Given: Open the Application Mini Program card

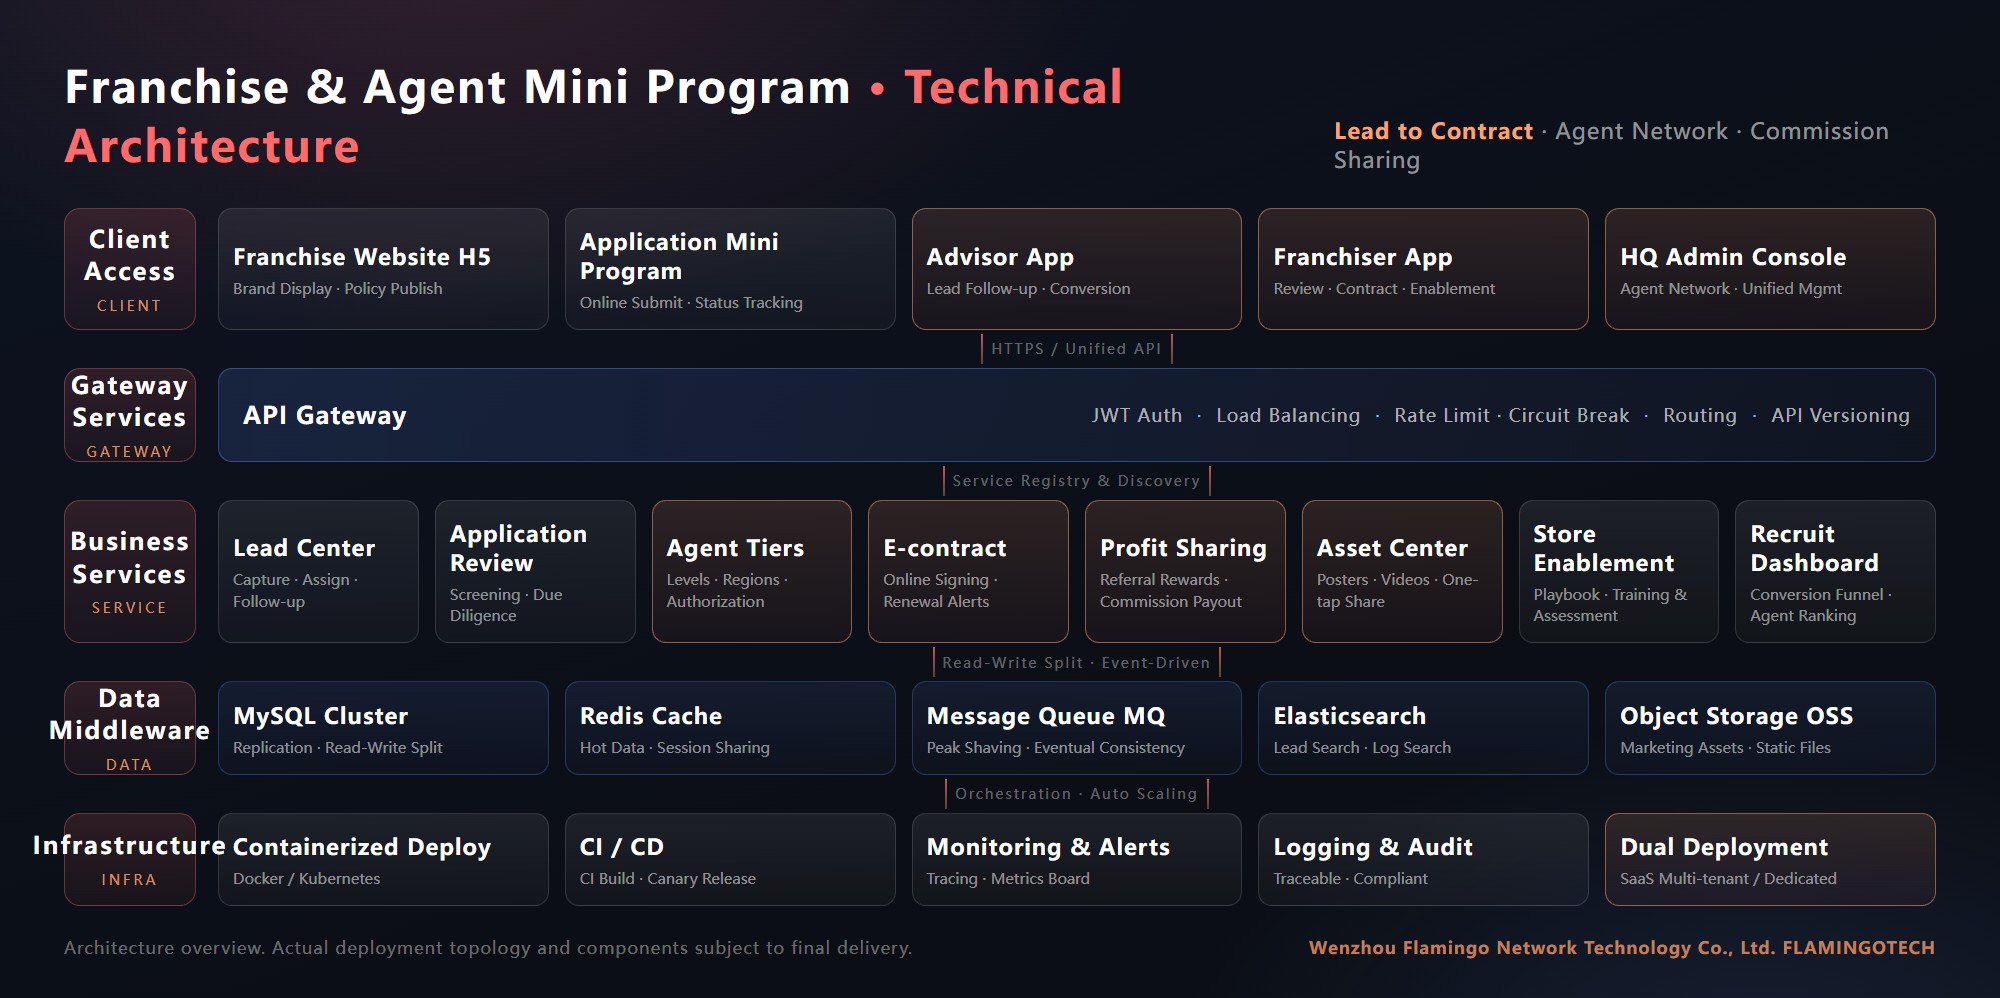Looking at the screenshot, I should point(730,269).
